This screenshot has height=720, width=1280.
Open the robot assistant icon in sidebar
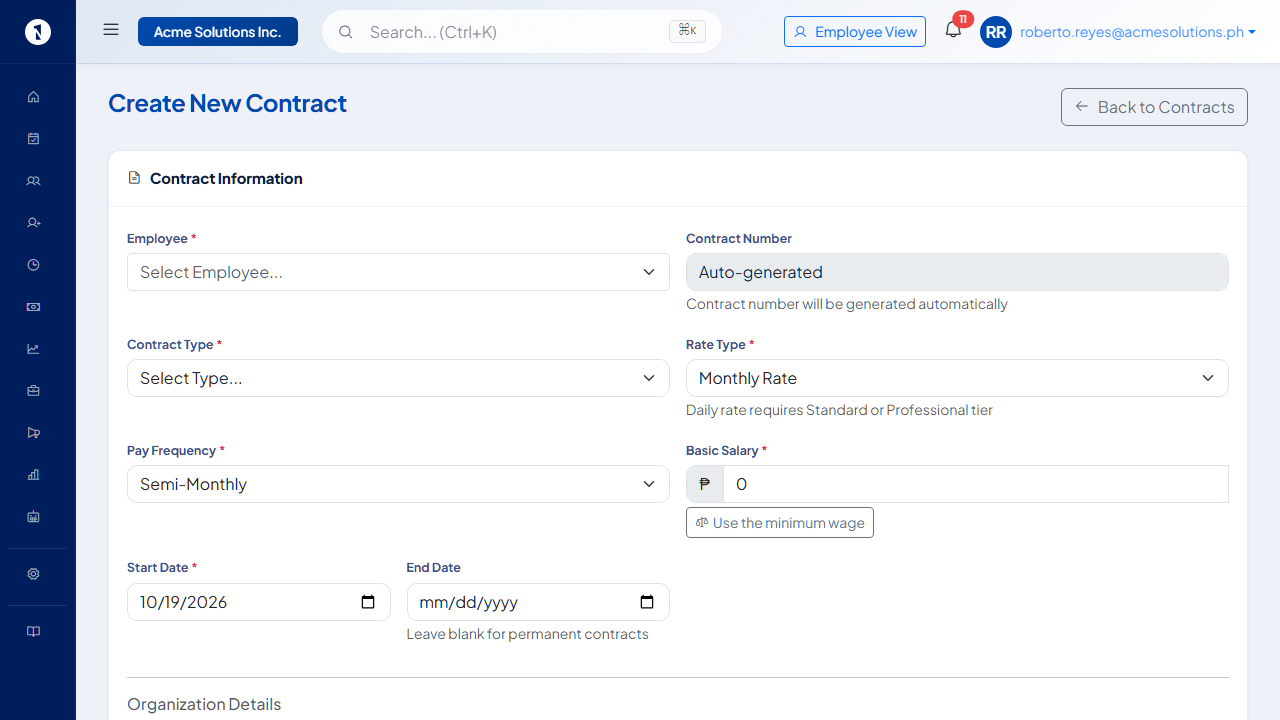coord(33,517)
